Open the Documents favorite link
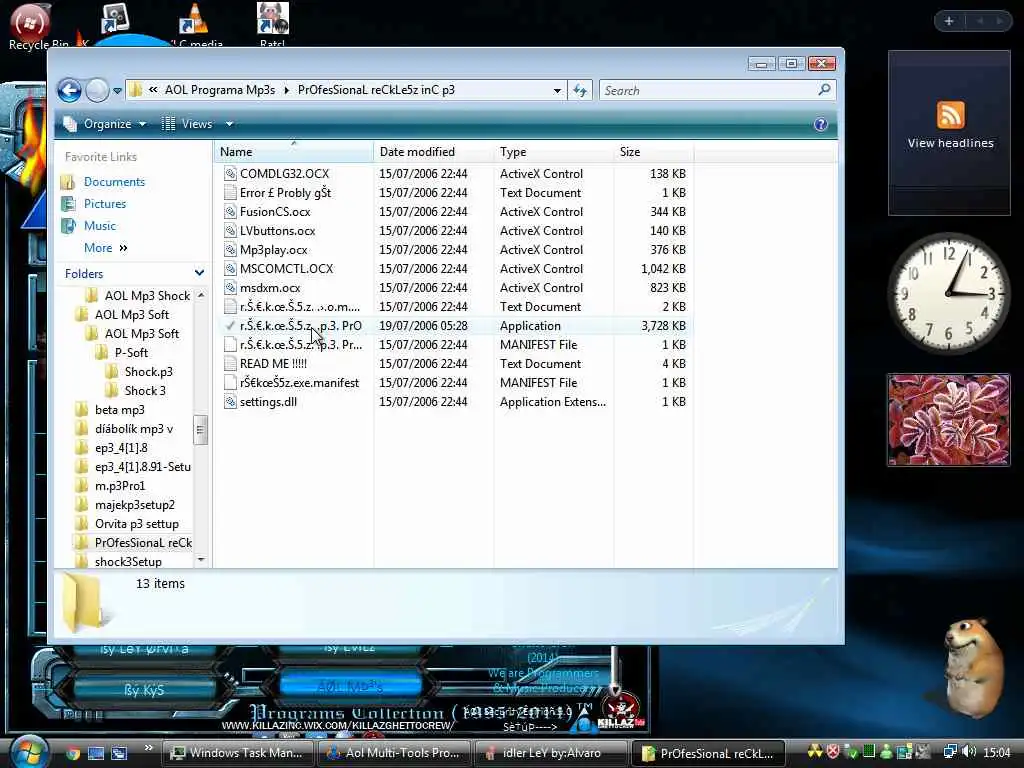Screen dimensions: 1024x768 (x=114, y=182)
